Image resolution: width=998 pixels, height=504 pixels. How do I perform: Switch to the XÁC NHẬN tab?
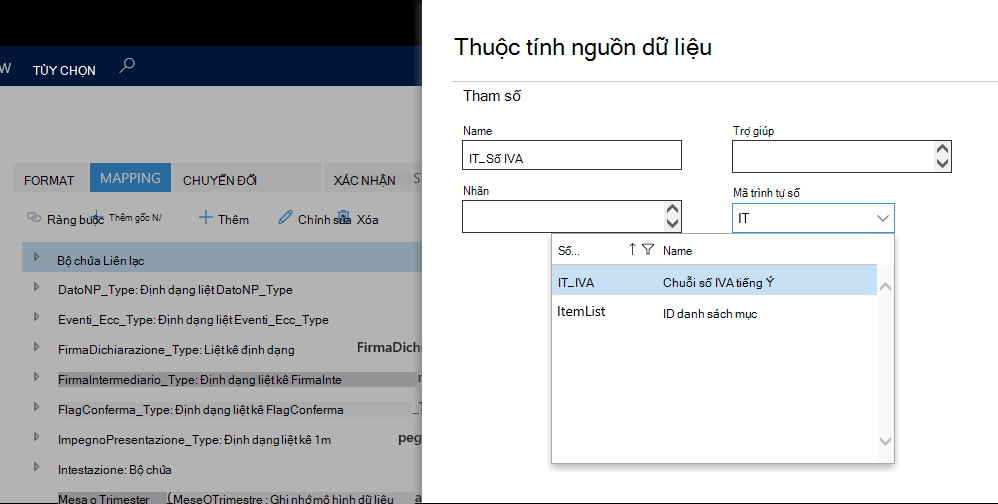(365, 181)
